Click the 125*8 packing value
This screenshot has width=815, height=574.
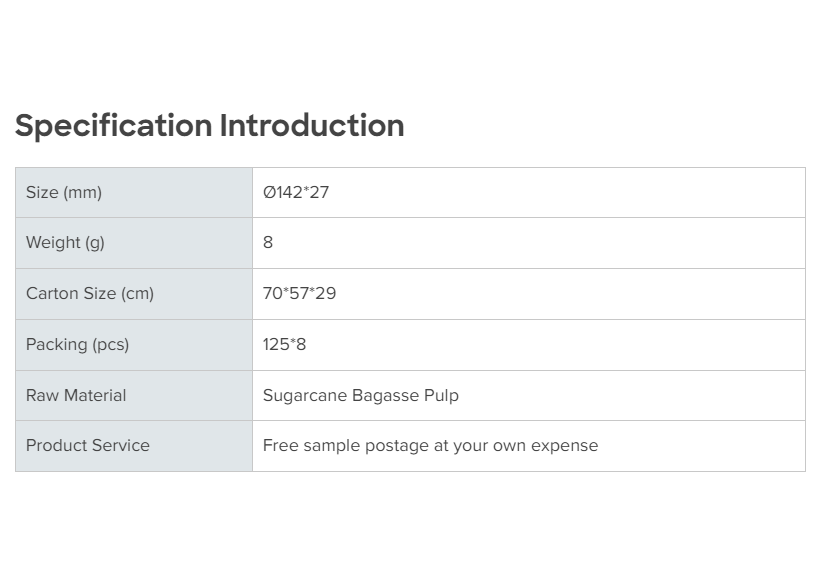(x=285, y=344)
